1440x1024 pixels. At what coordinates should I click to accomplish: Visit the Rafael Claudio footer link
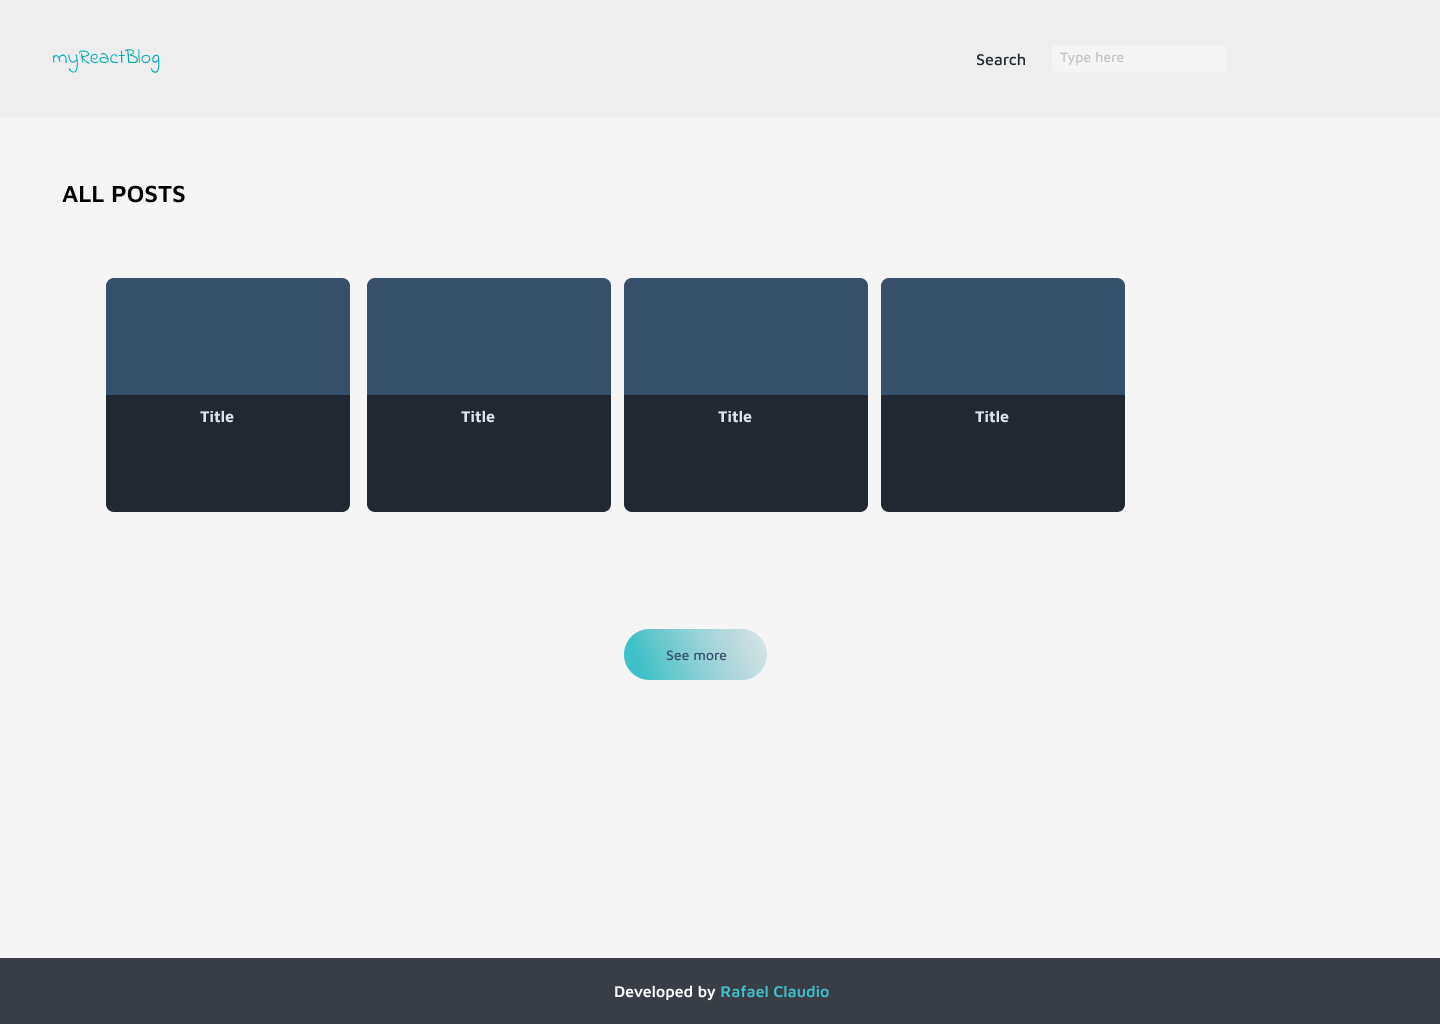click(775, 992)
